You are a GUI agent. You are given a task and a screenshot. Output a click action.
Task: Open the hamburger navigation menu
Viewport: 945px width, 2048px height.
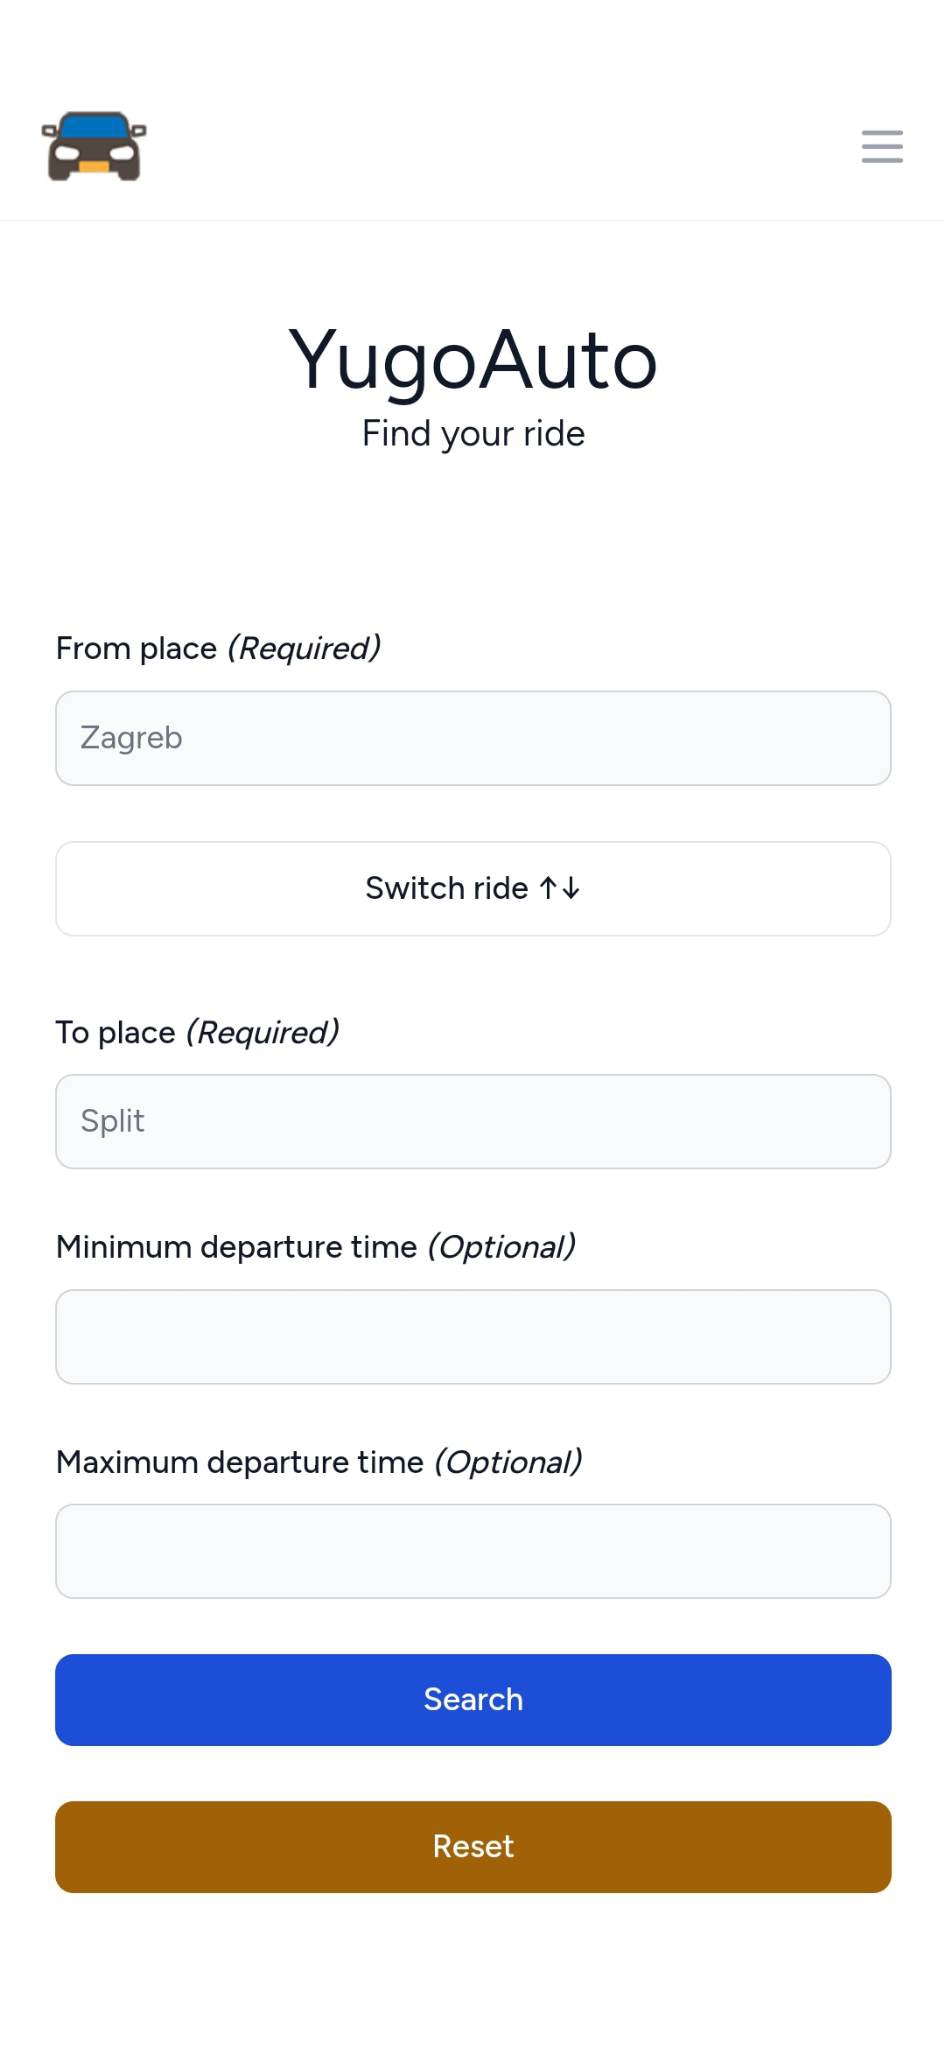pyautogui.click(x=882, y=146)
